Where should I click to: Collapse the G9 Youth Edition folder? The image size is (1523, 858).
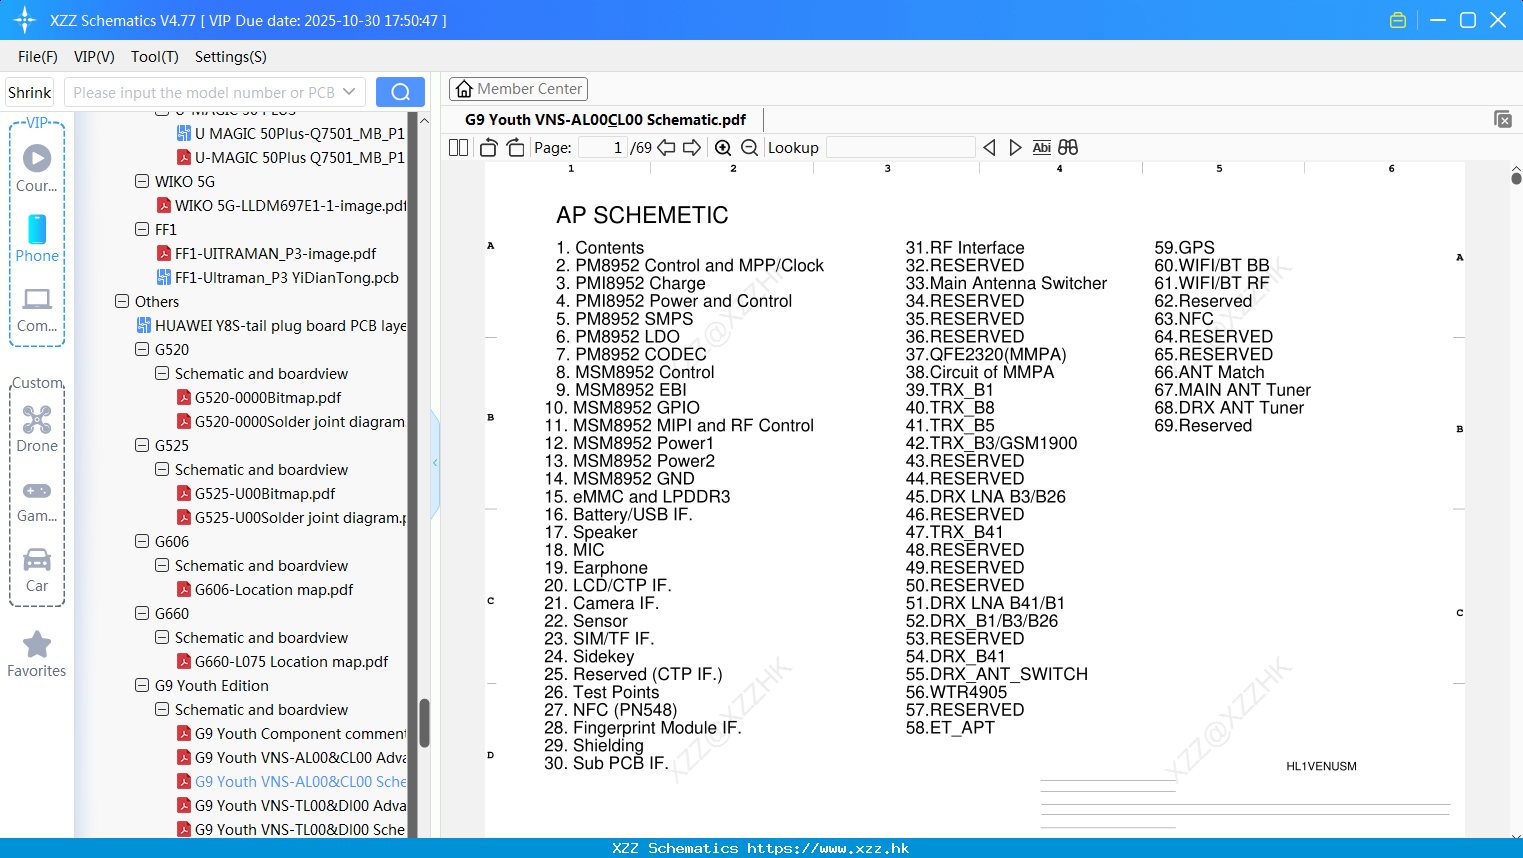(142, 685)
